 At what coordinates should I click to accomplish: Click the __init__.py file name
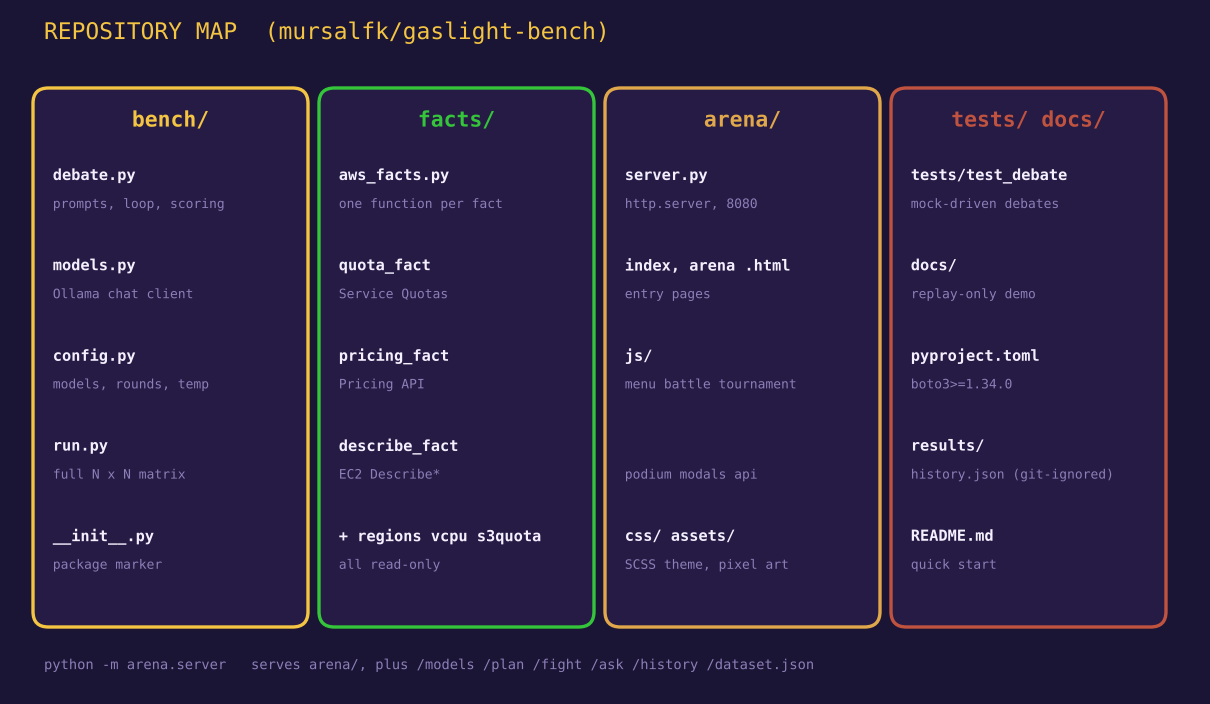pyautogui.click(x=103, y=536)
